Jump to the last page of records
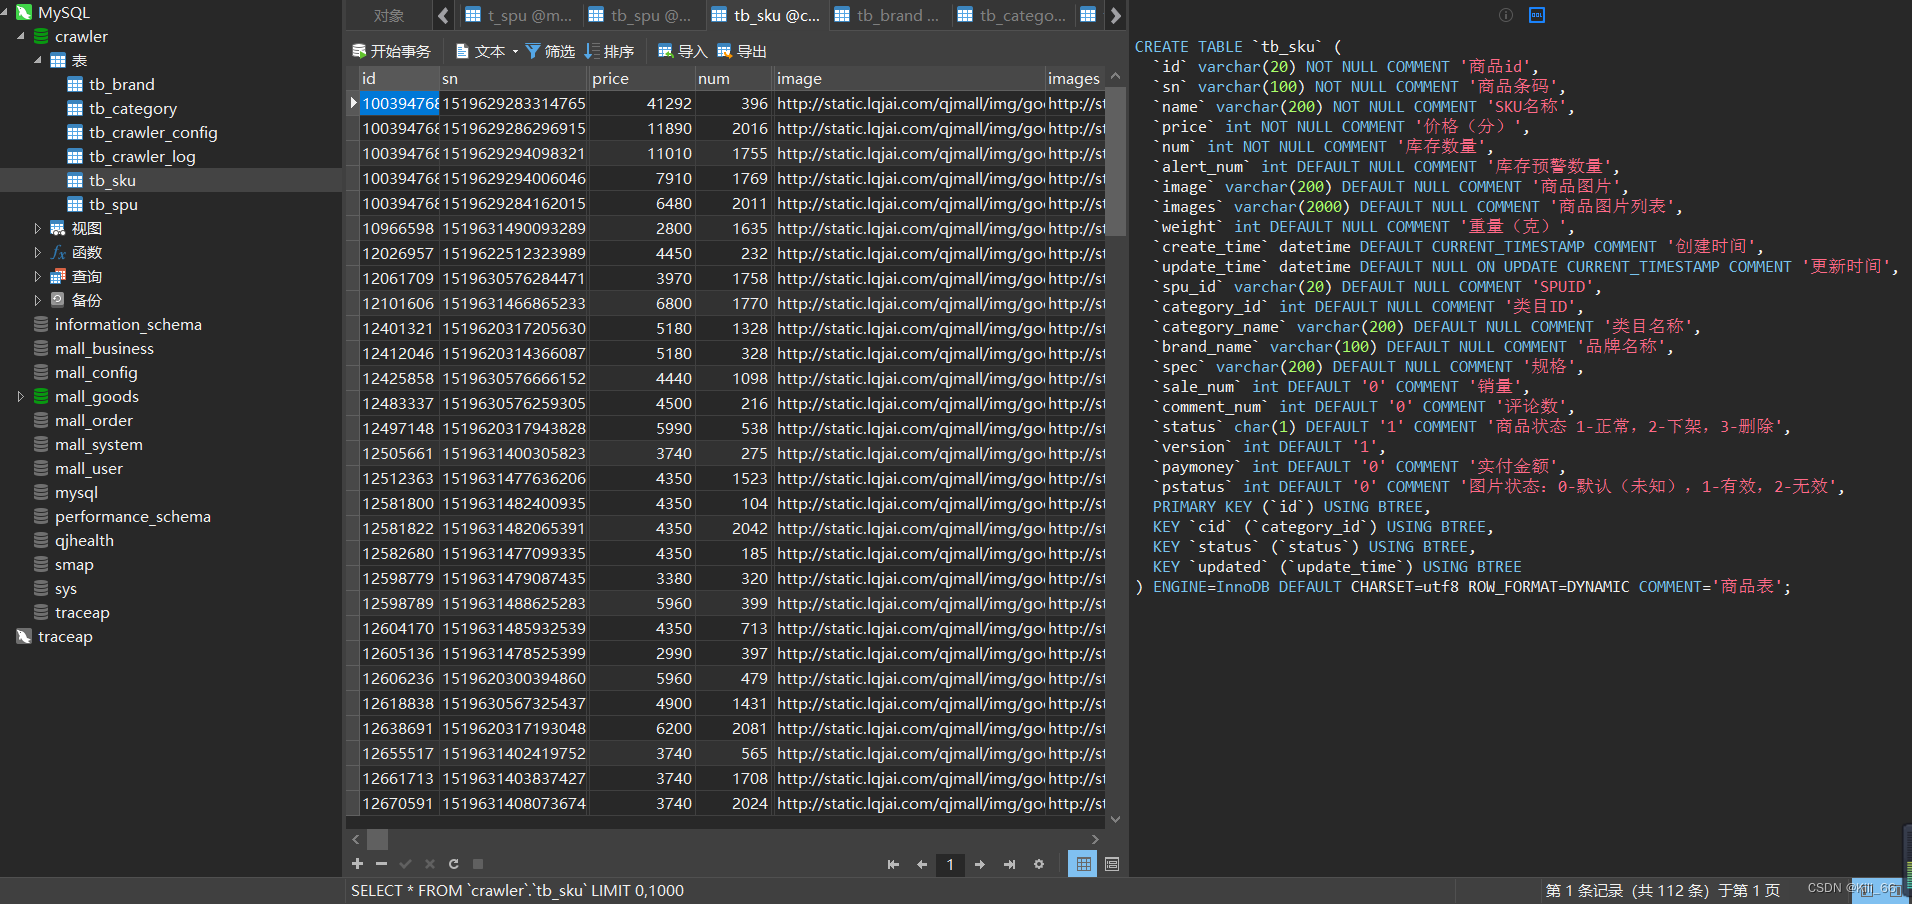 1008,864
